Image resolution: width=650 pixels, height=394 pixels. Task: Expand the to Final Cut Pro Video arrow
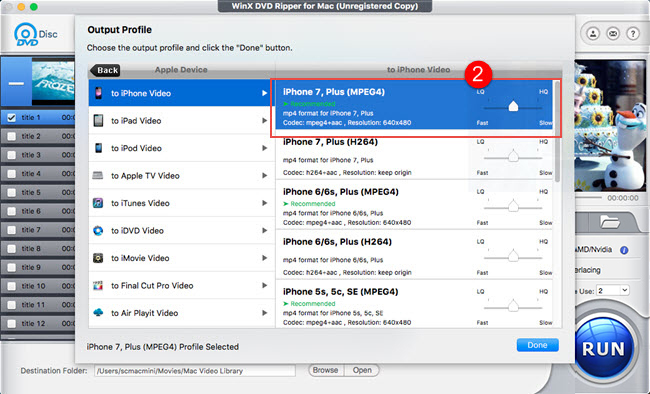click(264, 285)
